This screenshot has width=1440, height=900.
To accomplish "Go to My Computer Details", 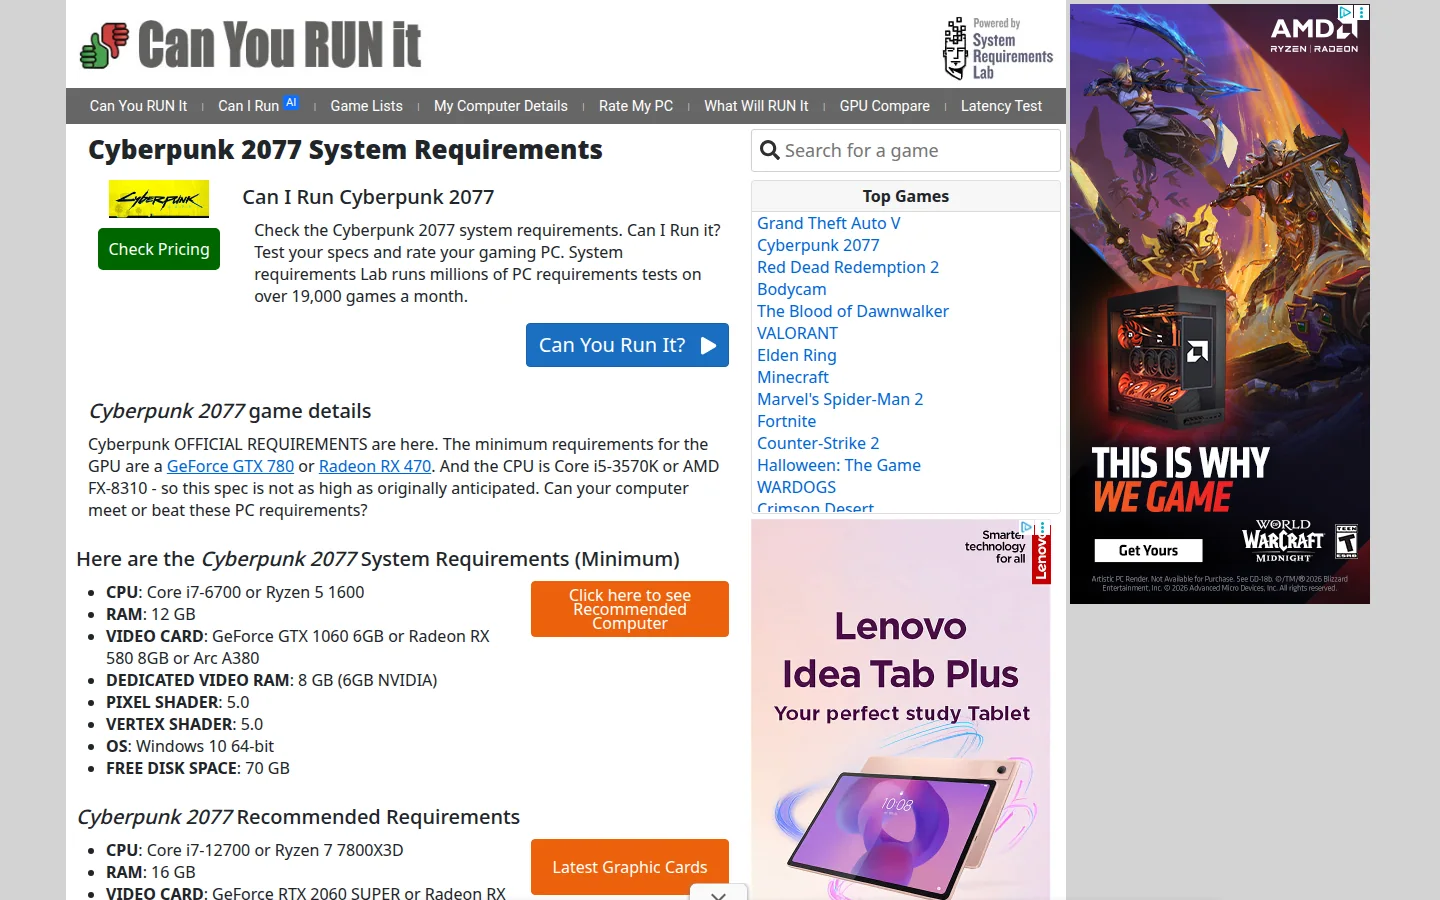I will pos(501,106).
